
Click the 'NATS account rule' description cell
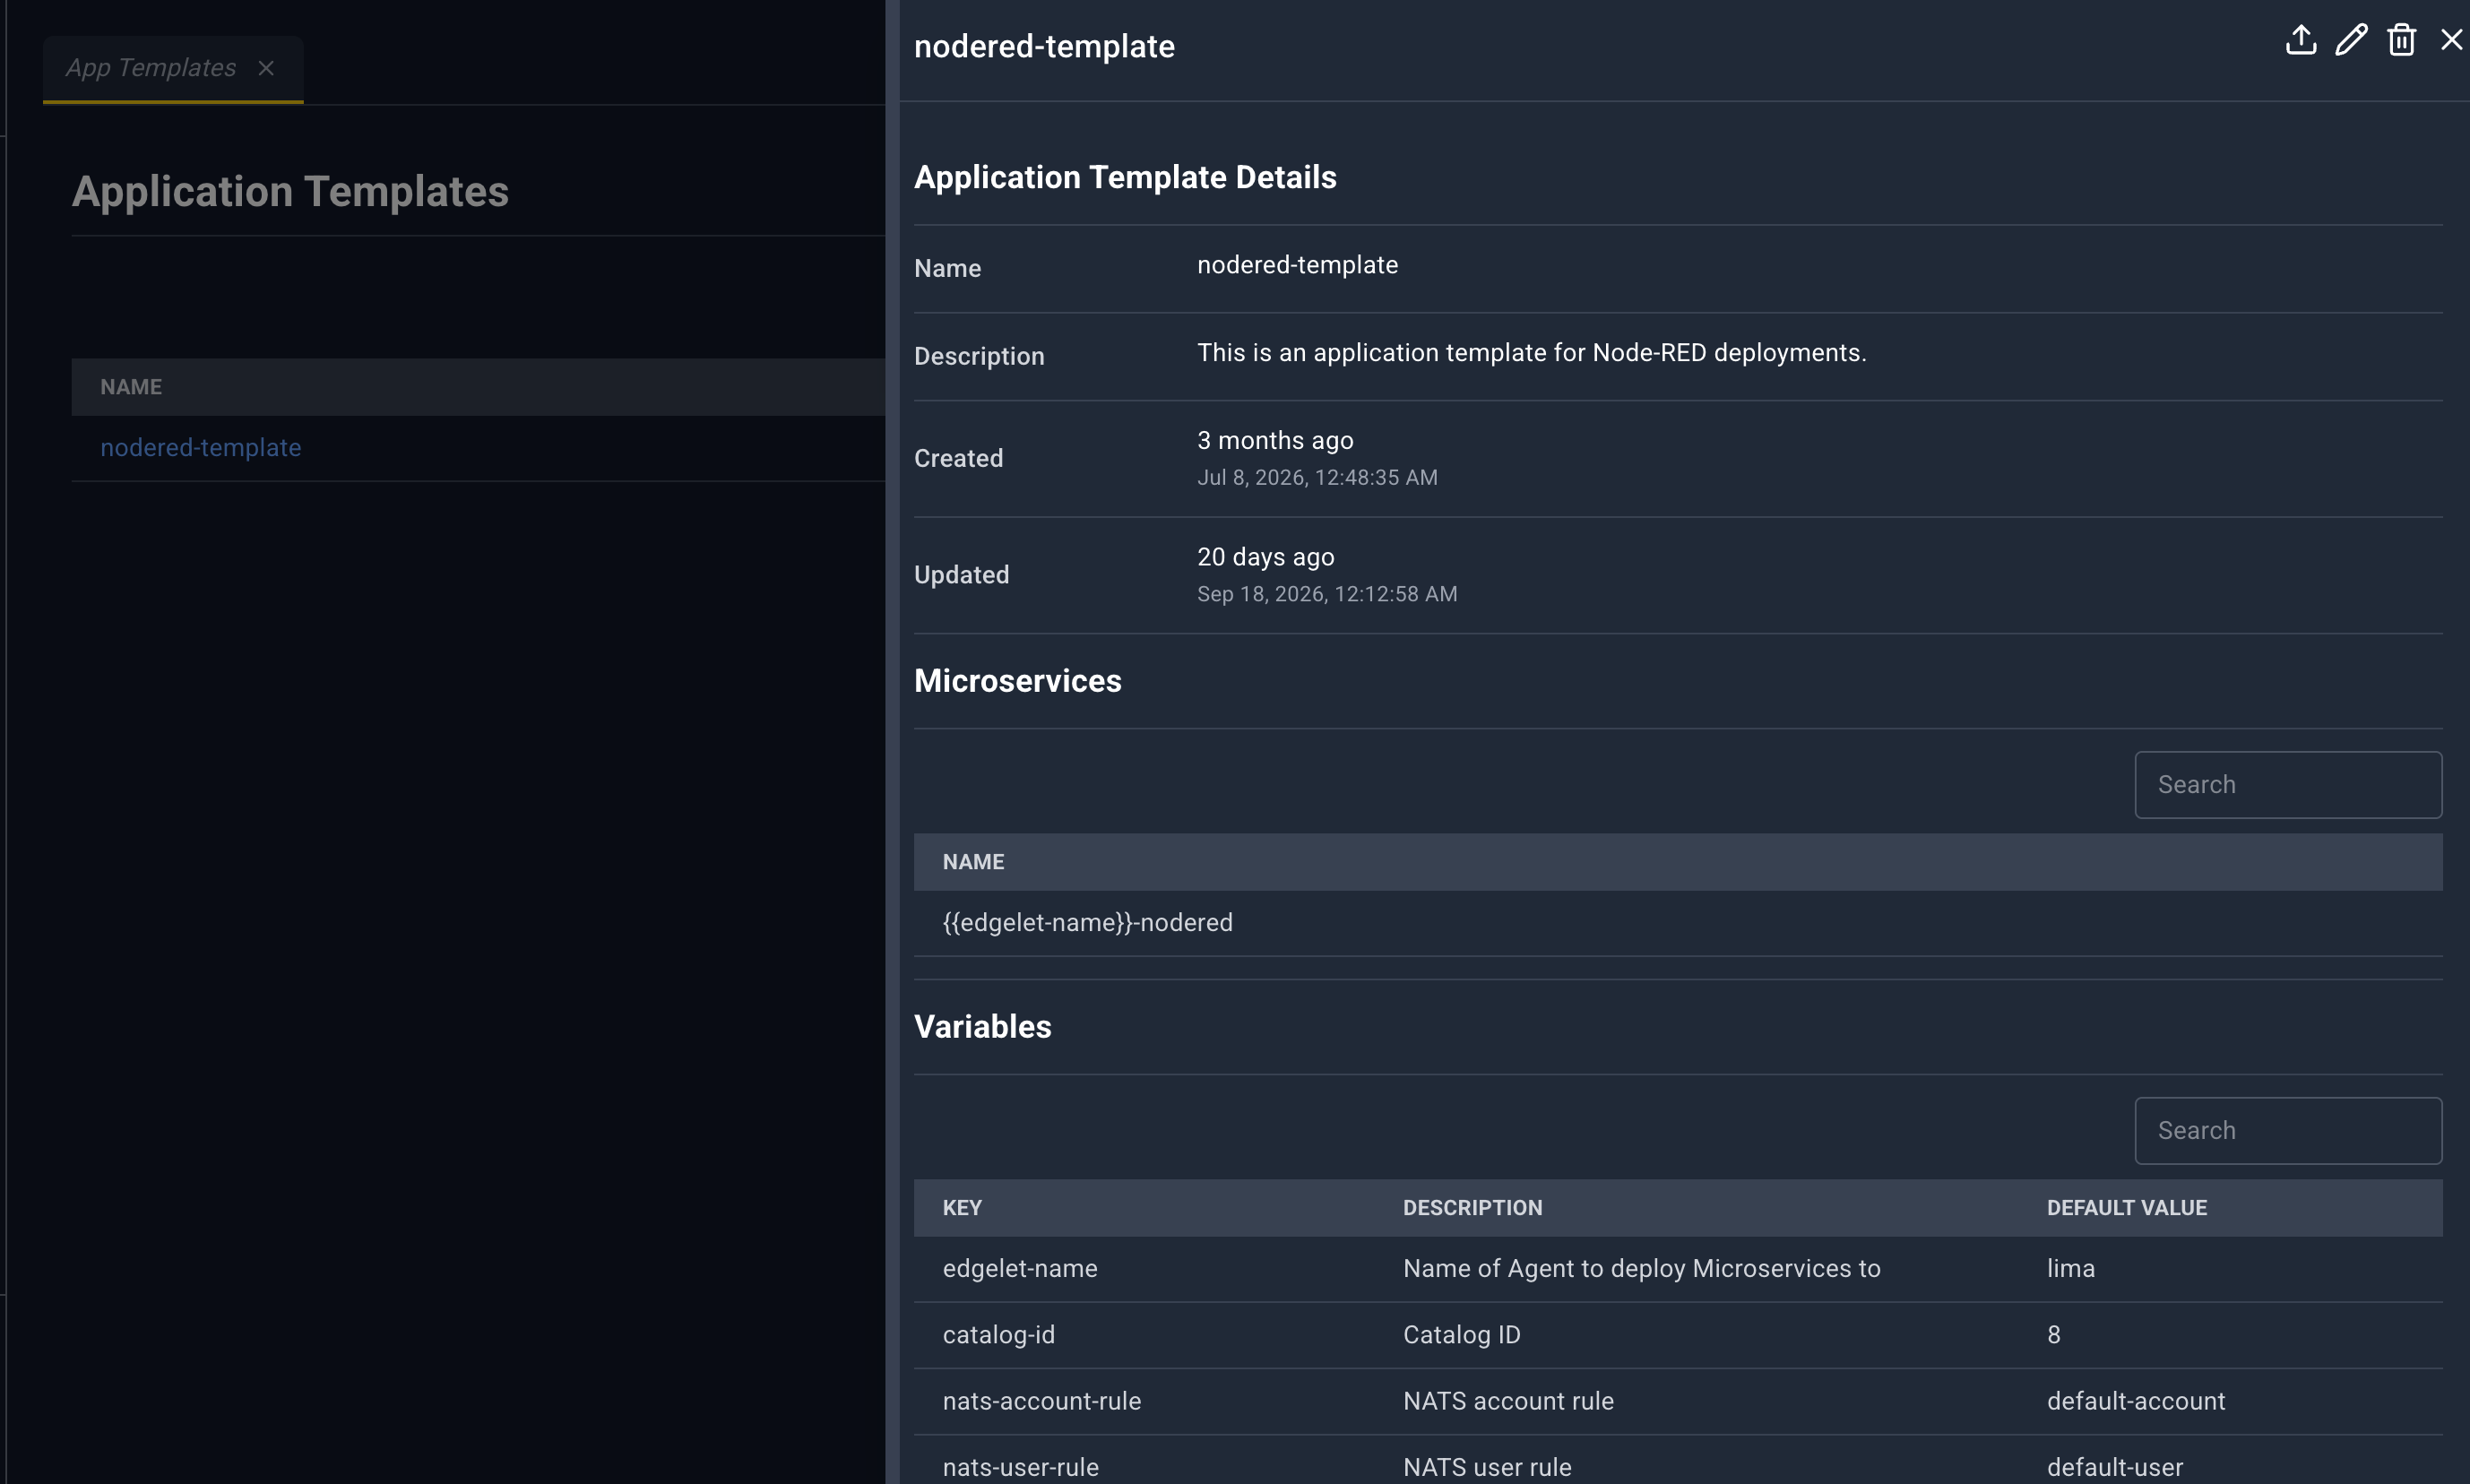[x=1508, y=1401]
